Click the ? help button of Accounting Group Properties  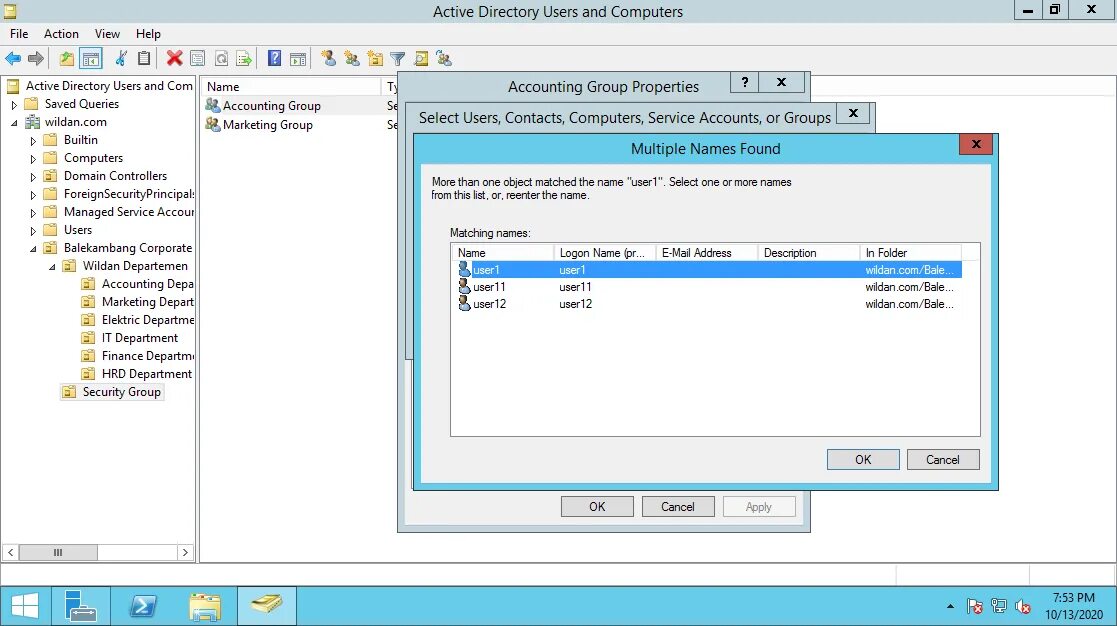click(x=744, y=82)
